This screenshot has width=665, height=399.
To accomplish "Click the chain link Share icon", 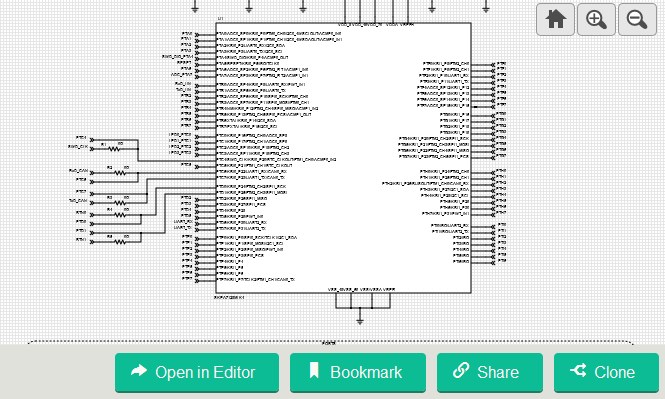I will pos(461,370).
